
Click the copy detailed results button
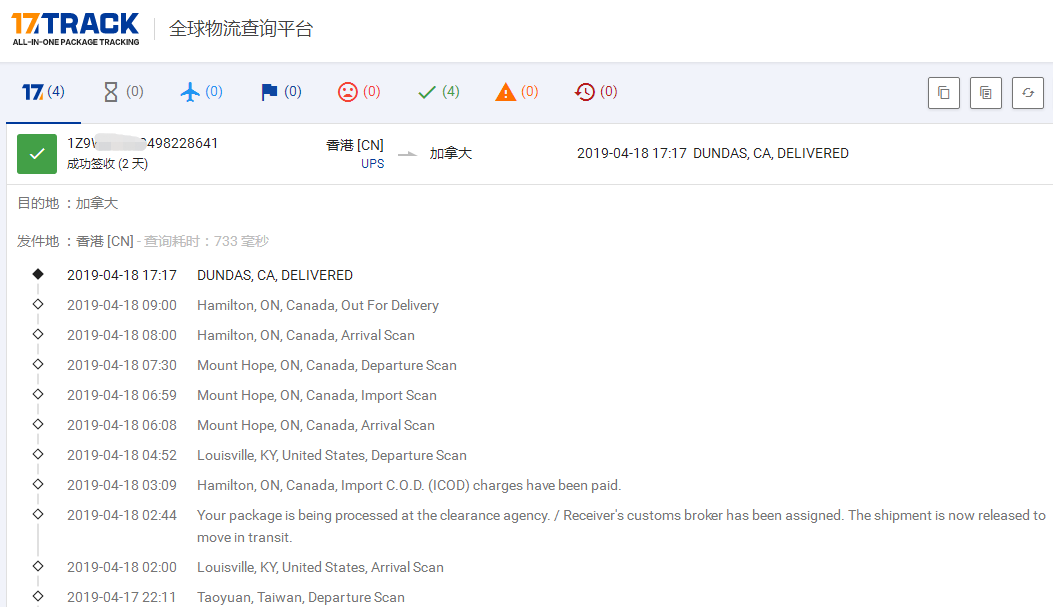click(x=985, y=93)
